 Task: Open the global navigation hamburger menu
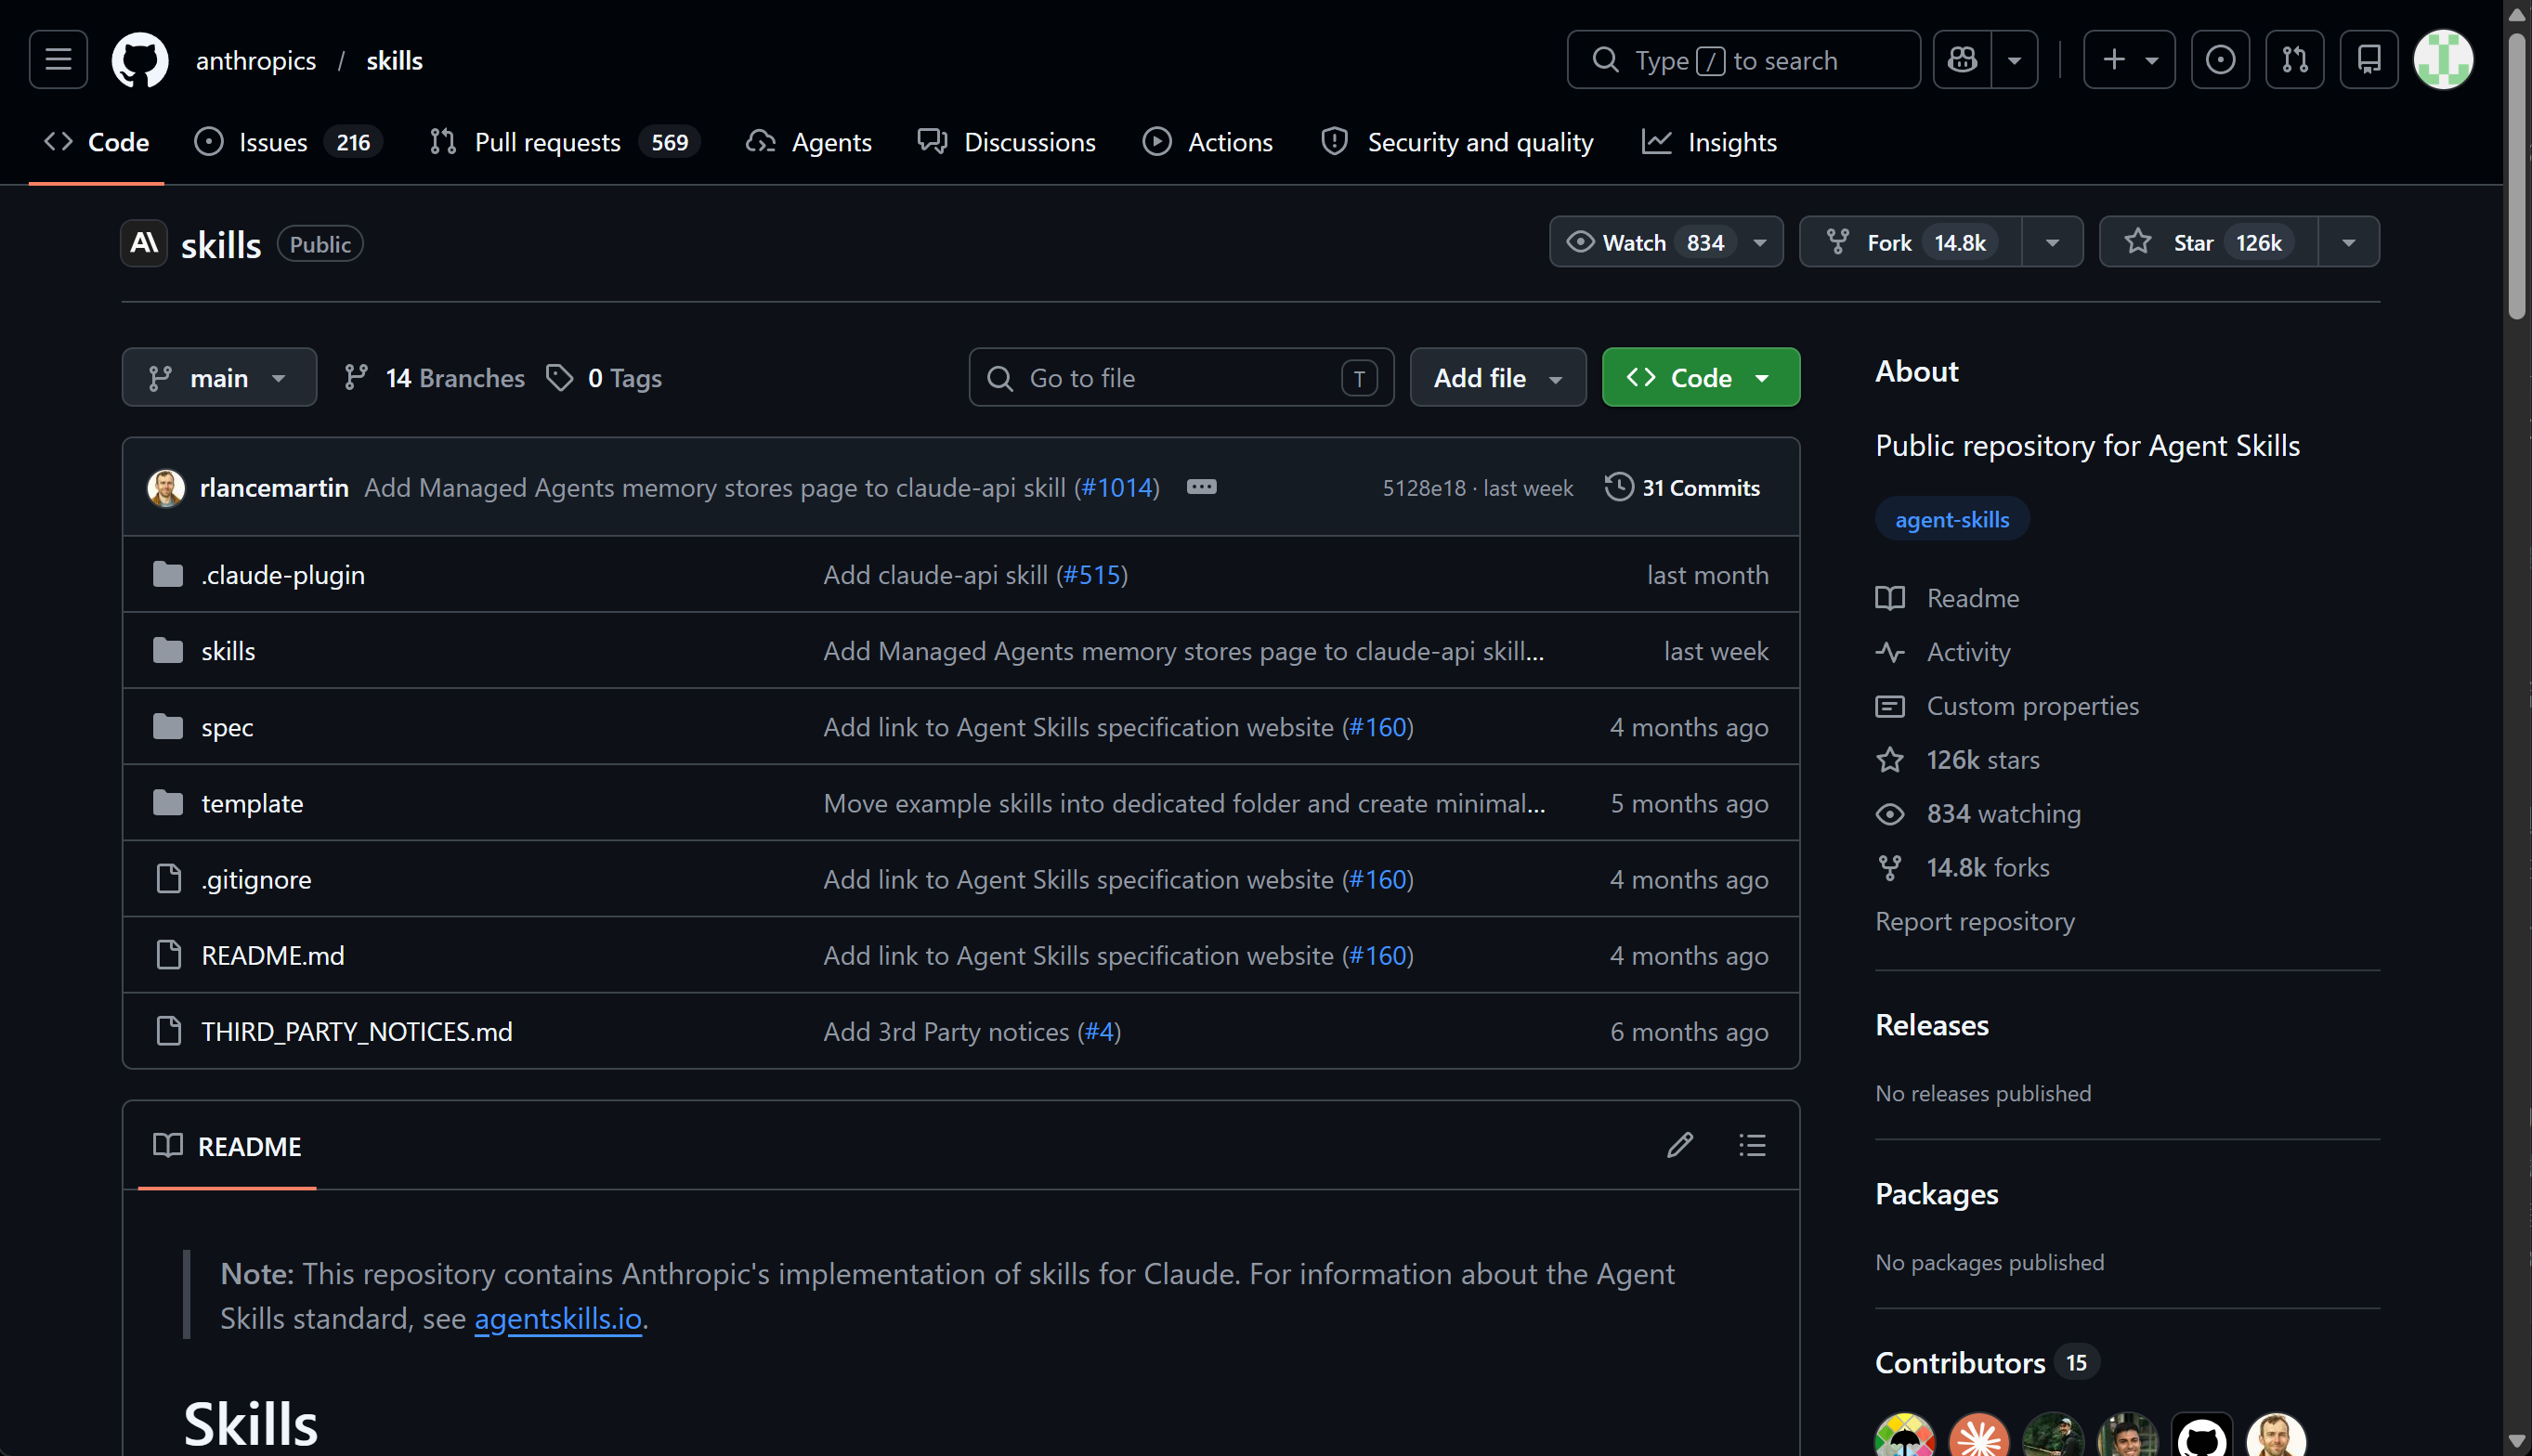tap(58, 60)
